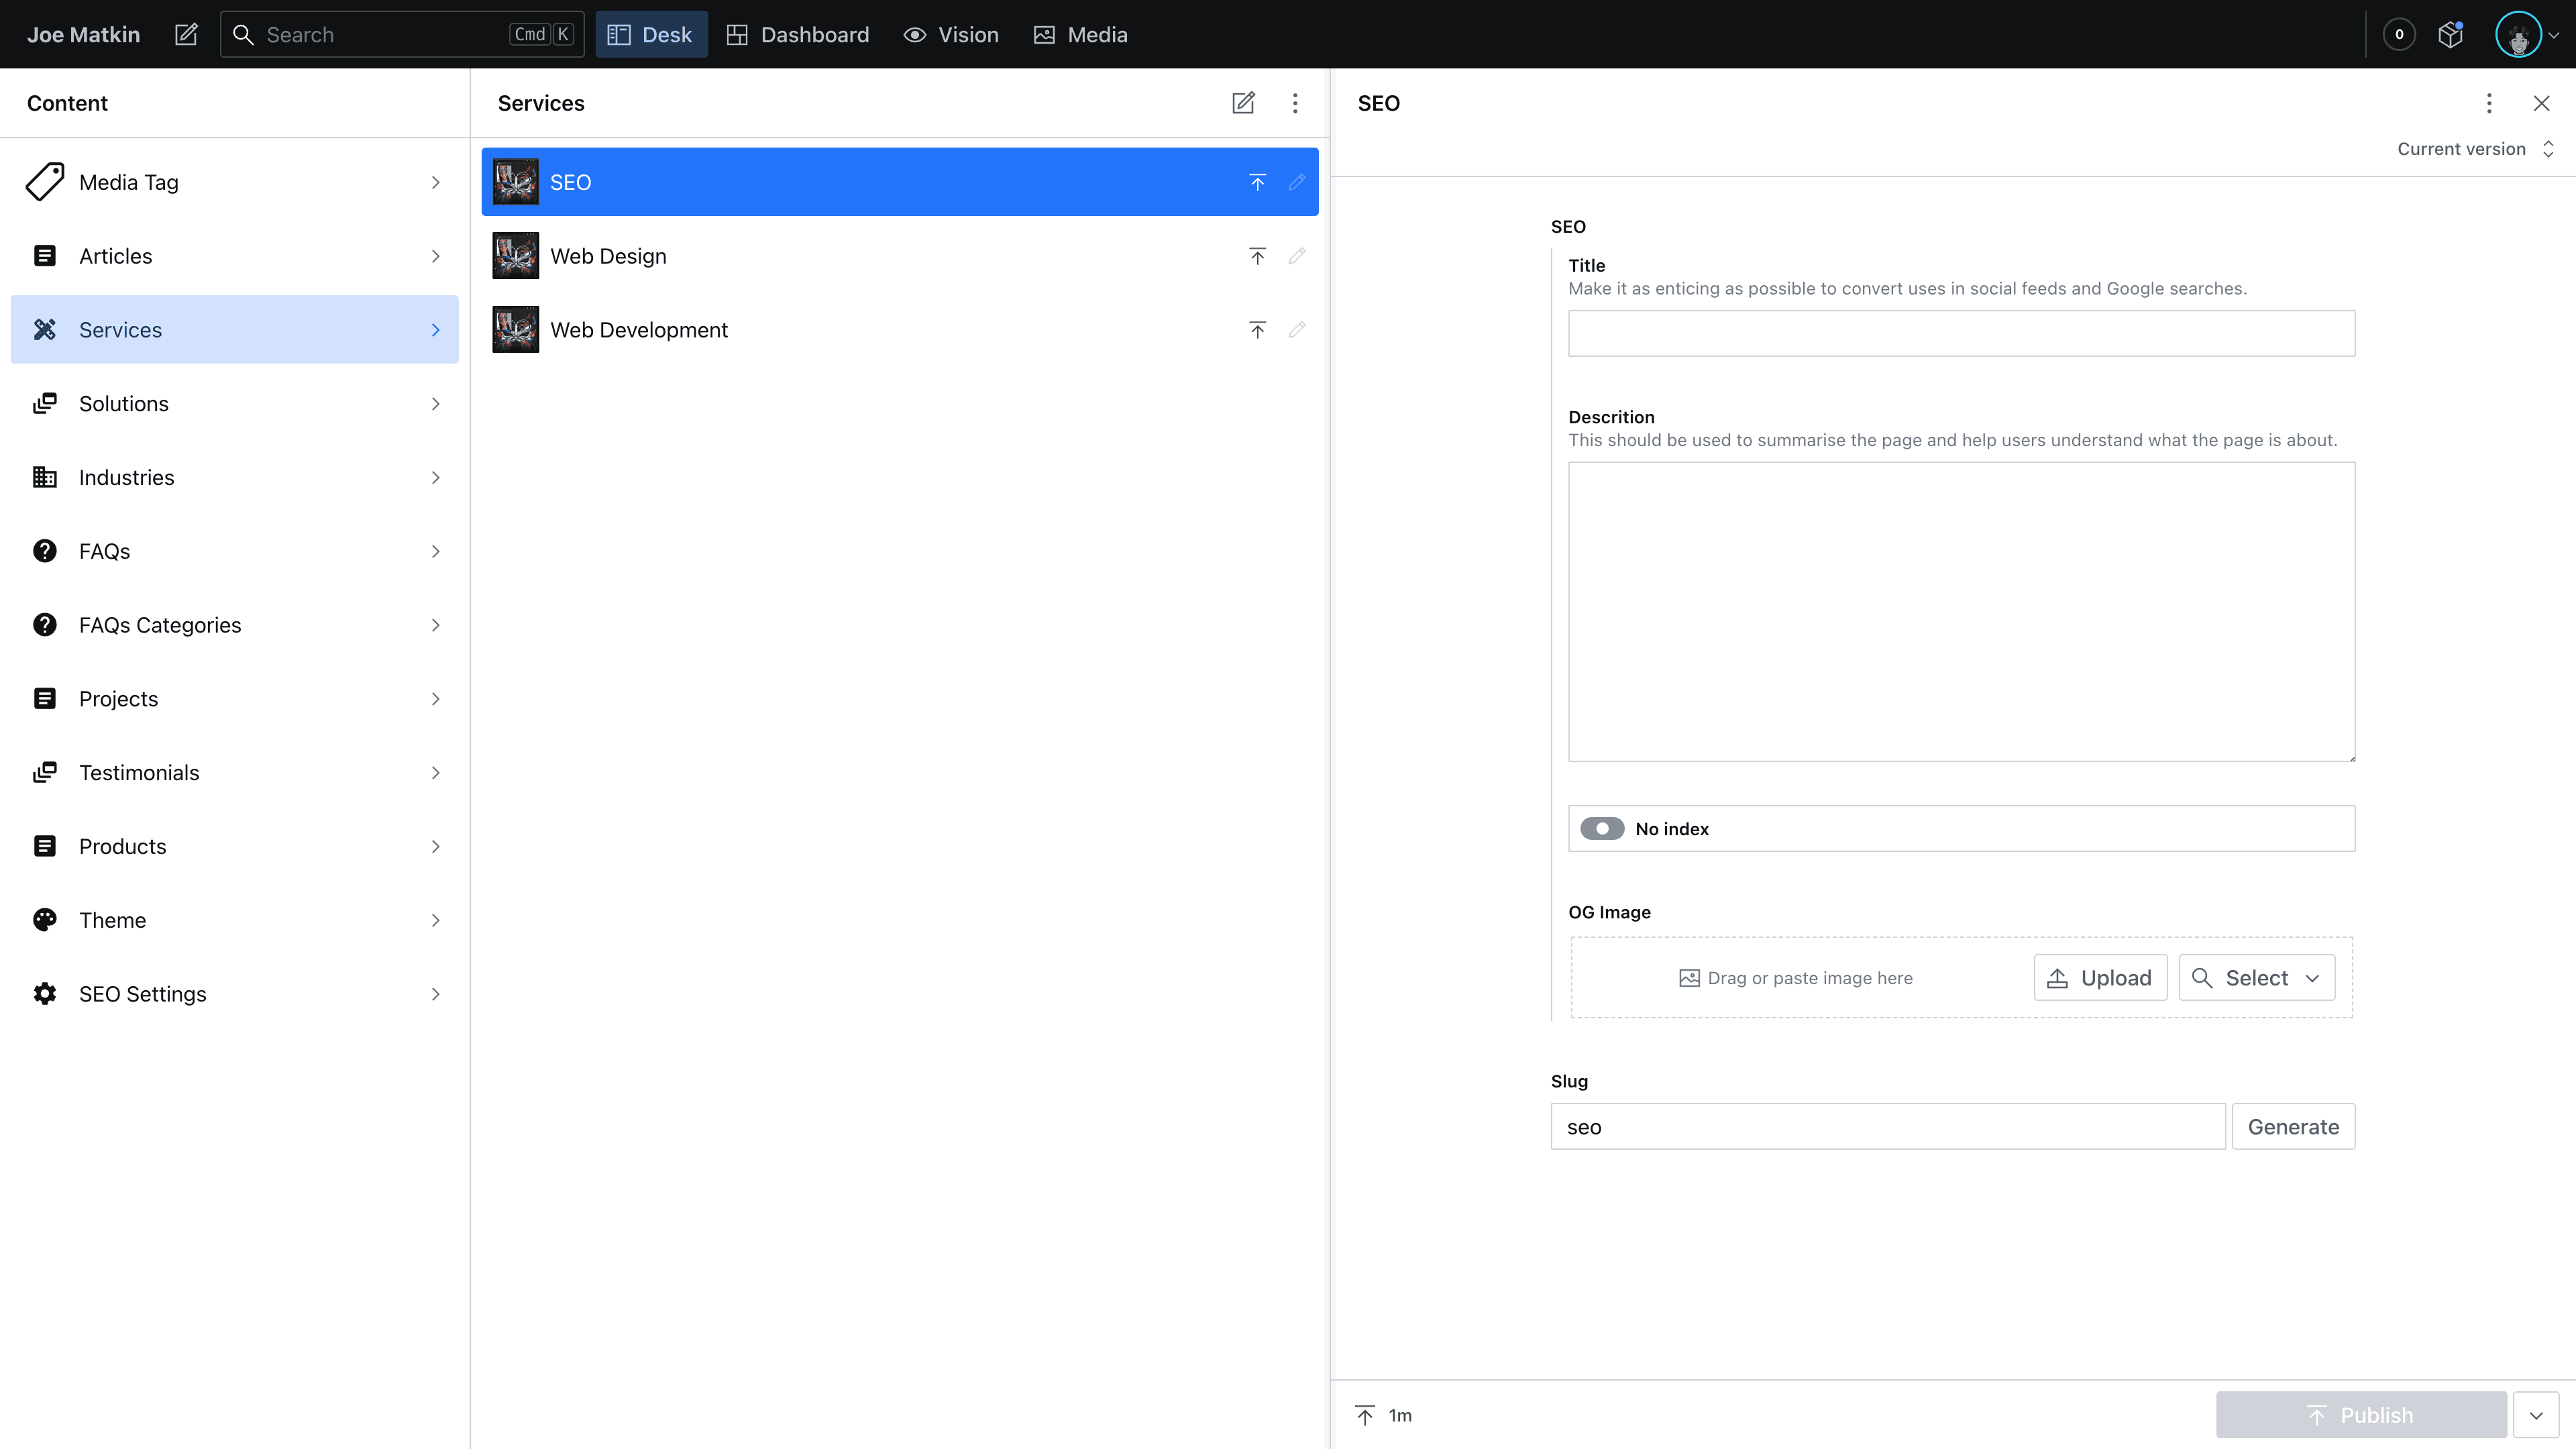
Task: Click the compose icon beside Joe Matkin
Action: click(x=186, y=34)
